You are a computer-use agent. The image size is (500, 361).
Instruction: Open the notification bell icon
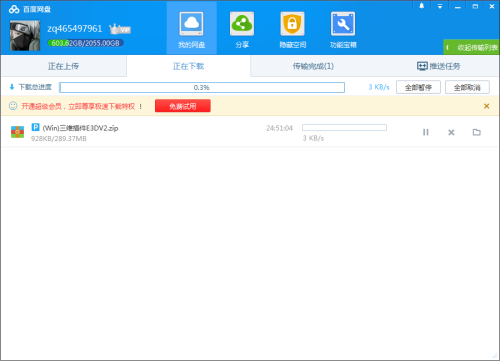coord(422,6)
